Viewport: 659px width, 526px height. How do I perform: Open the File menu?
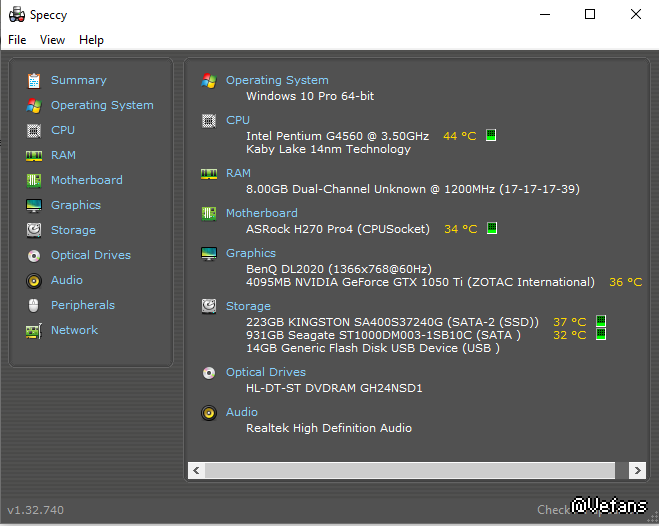pyautogui.click(x=17, y=40)
